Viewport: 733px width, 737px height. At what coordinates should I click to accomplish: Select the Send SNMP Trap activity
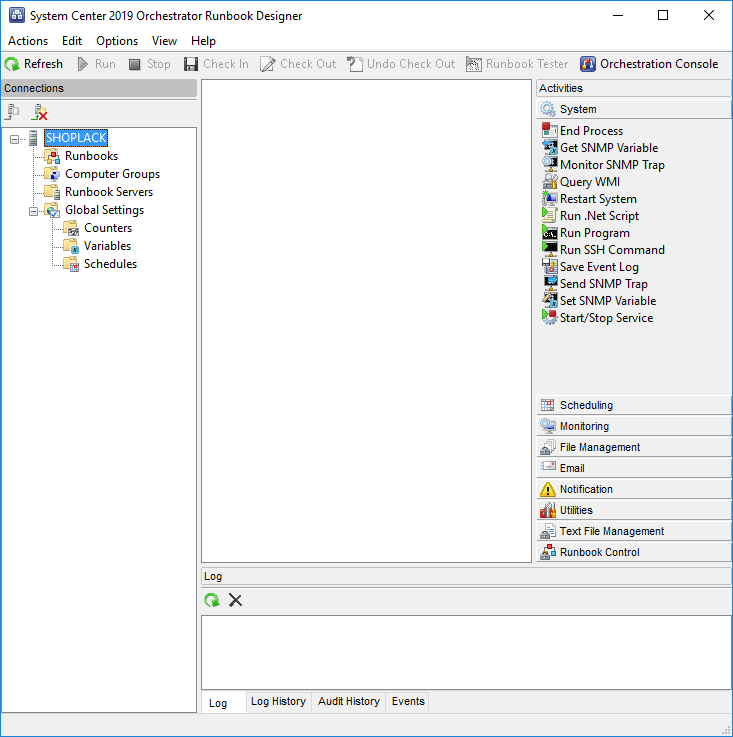click(x=595, y=283)
